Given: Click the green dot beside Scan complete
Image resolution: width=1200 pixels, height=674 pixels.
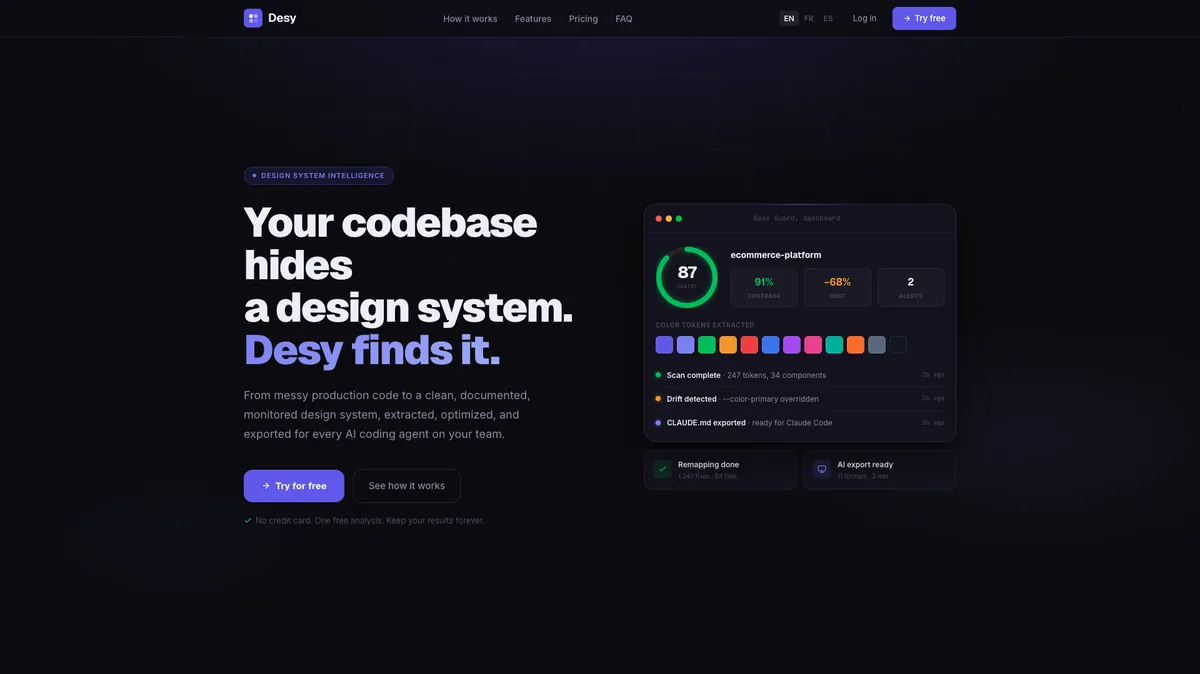Looking at the screenshot, I should [x=658, y=375].
